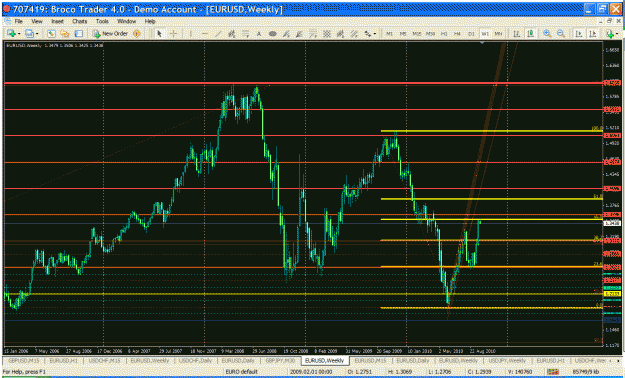Viewport: 625px width, 378px height.
Task: Click 'For Help, press F1' status text
Action: [x=25, y=372]
